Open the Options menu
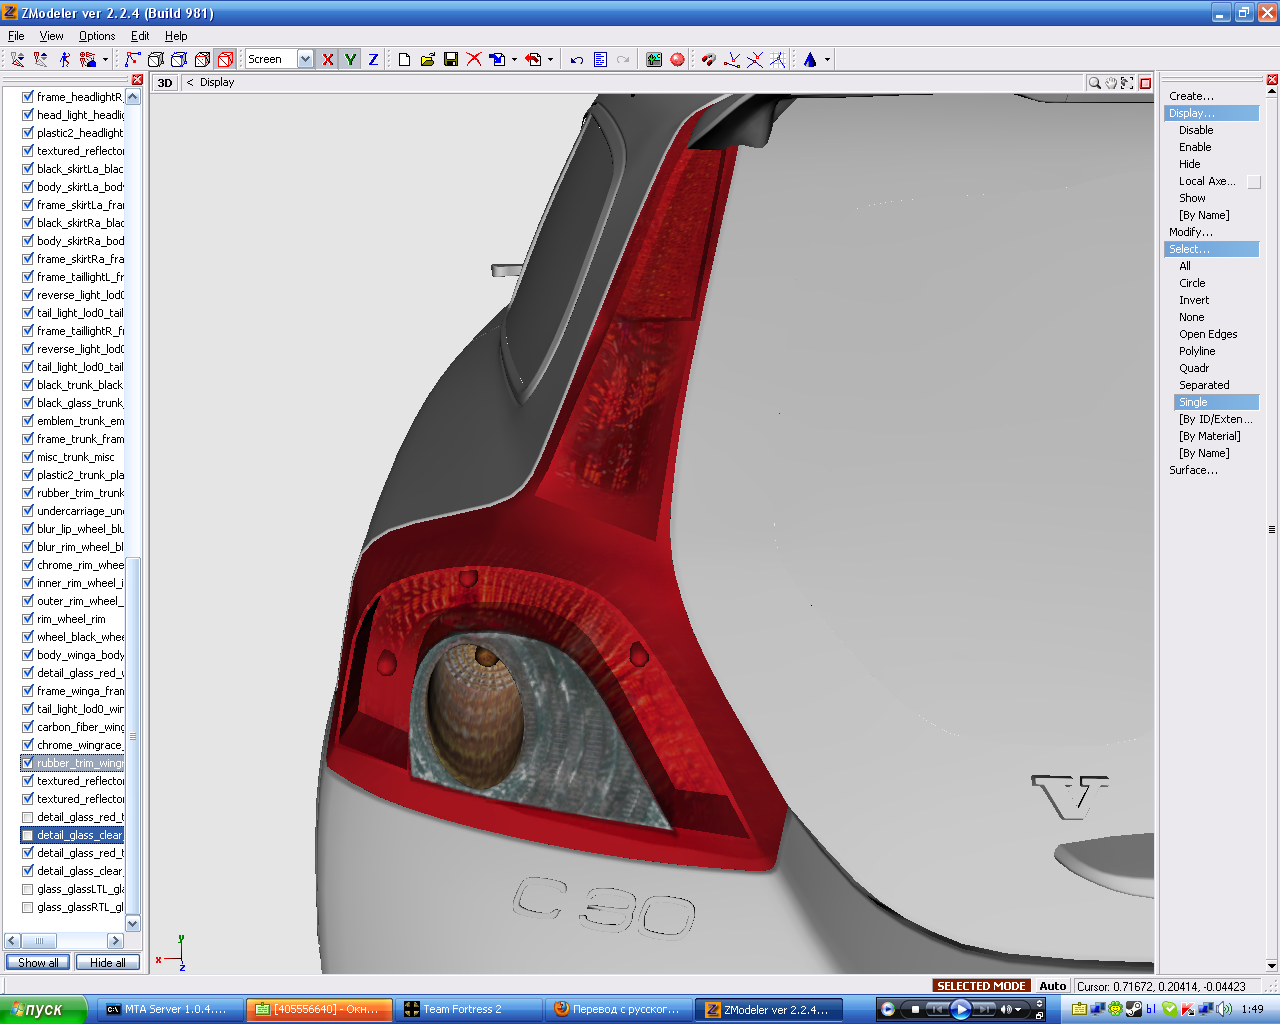This screenshot has height=1024, width=1280. click(97, 36)
